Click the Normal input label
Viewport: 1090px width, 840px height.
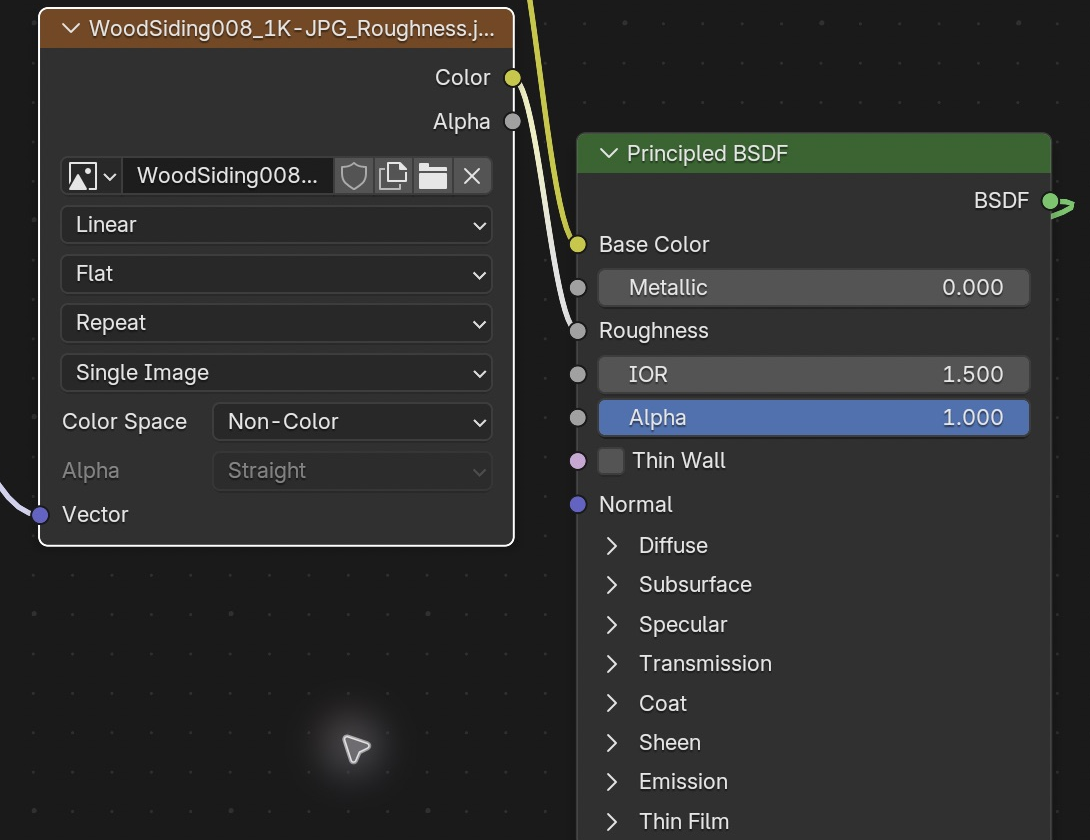[x=635, y=505]
